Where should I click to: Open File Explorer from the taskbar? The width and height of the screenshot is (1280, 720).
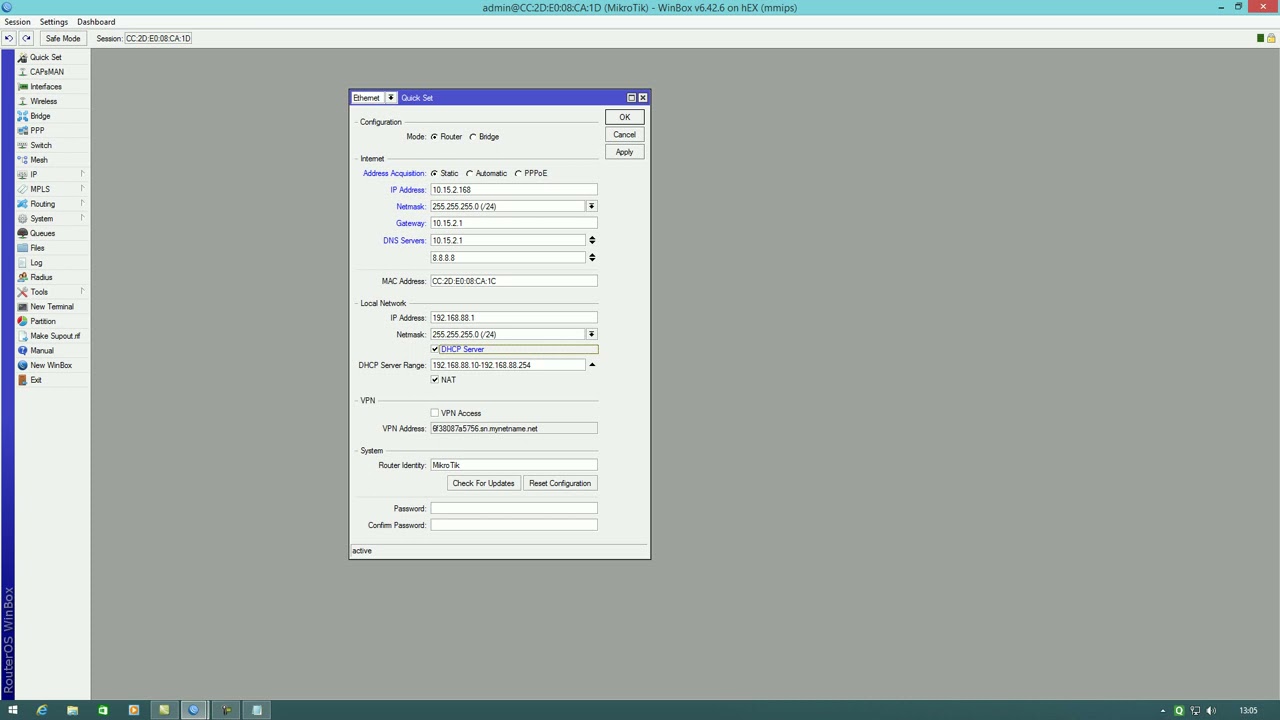tap(72, 710)
